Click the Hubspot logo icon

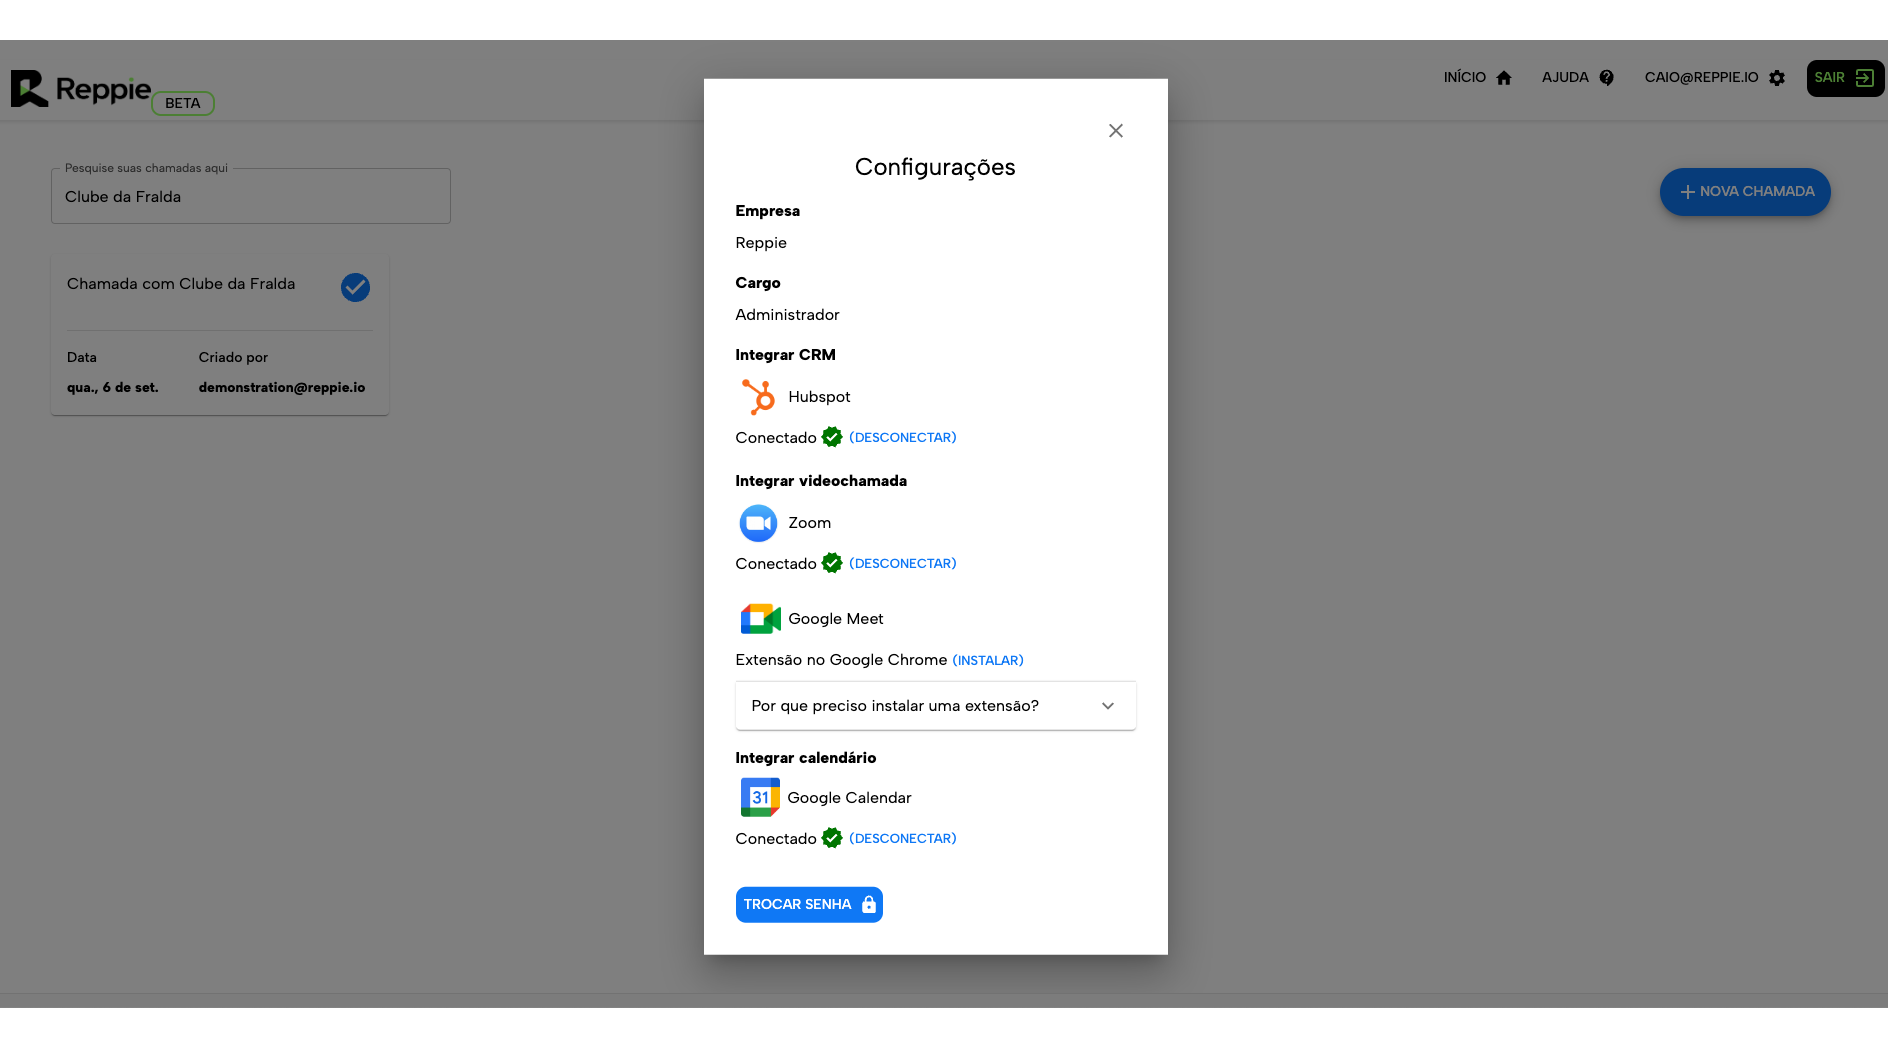pyautogui.click(x=758, y=397)
